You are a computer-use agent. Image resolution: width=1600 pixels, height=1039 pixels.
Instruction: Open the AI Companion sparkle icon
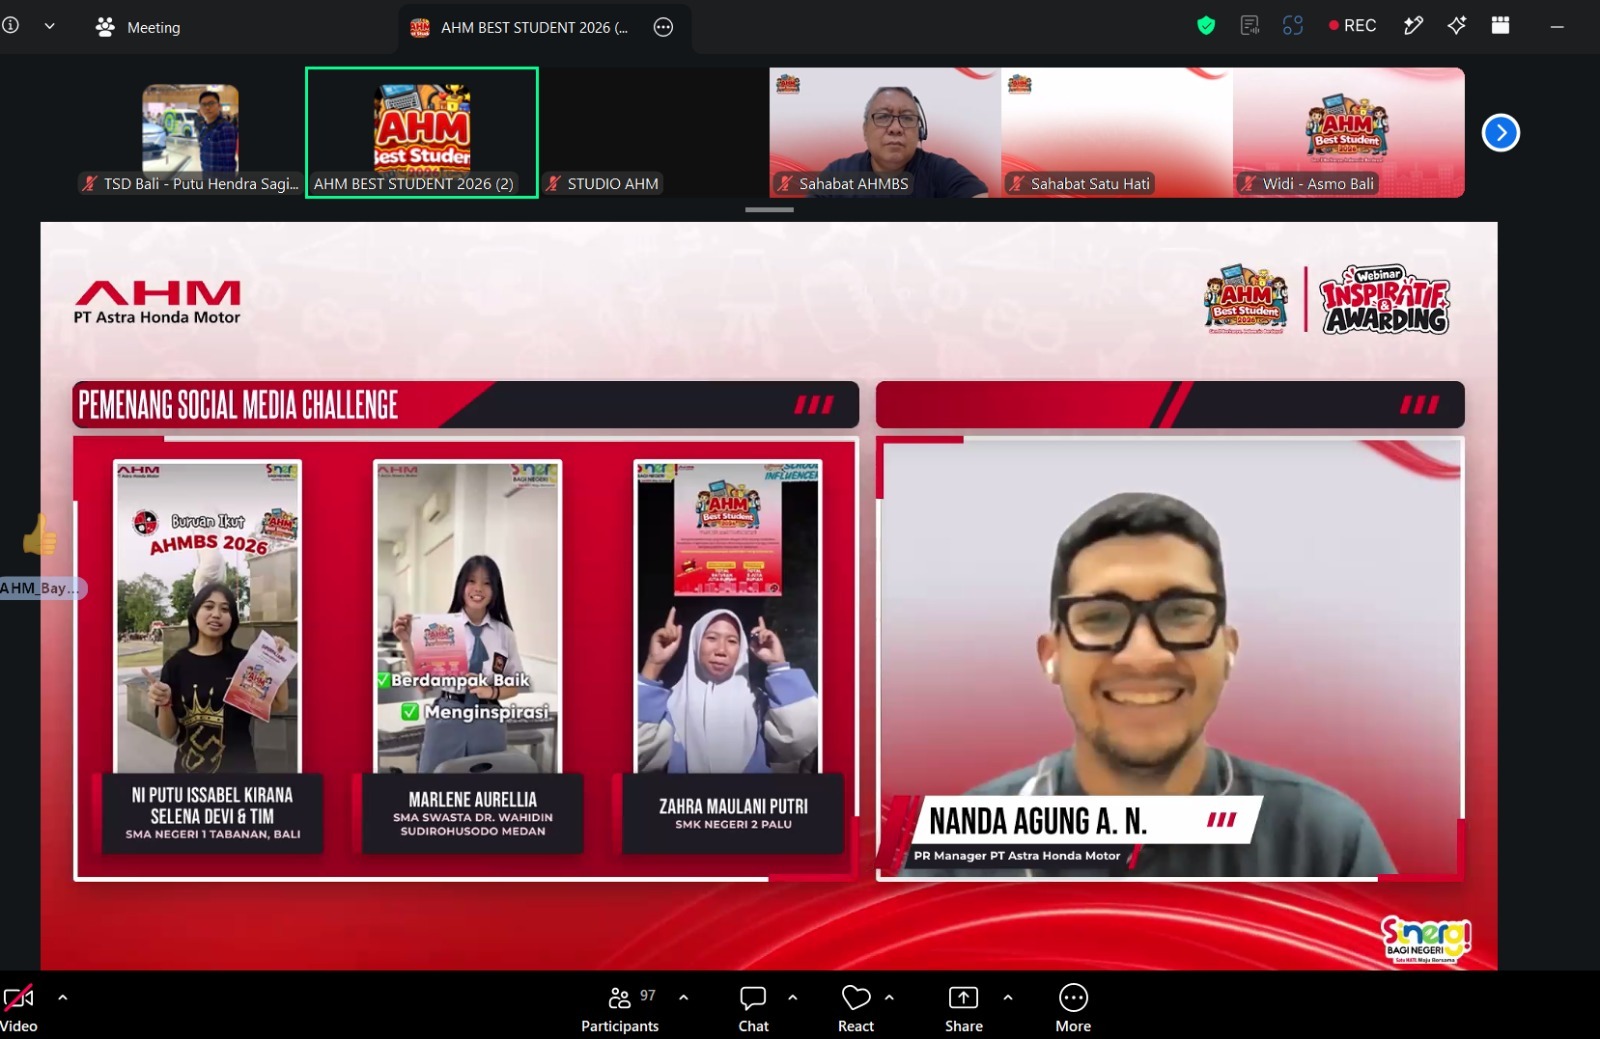coord(1457,26)
